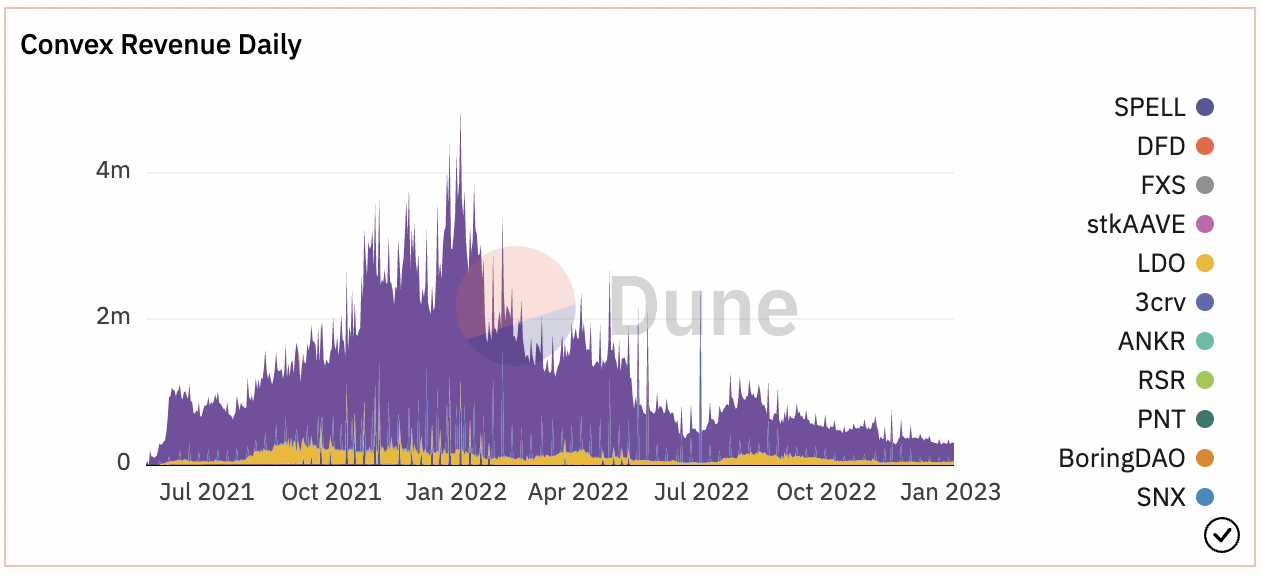Click the pink stkAAVE legend dot
The height and width of the screenshot is (576, 1262).
coord(1205,225)
